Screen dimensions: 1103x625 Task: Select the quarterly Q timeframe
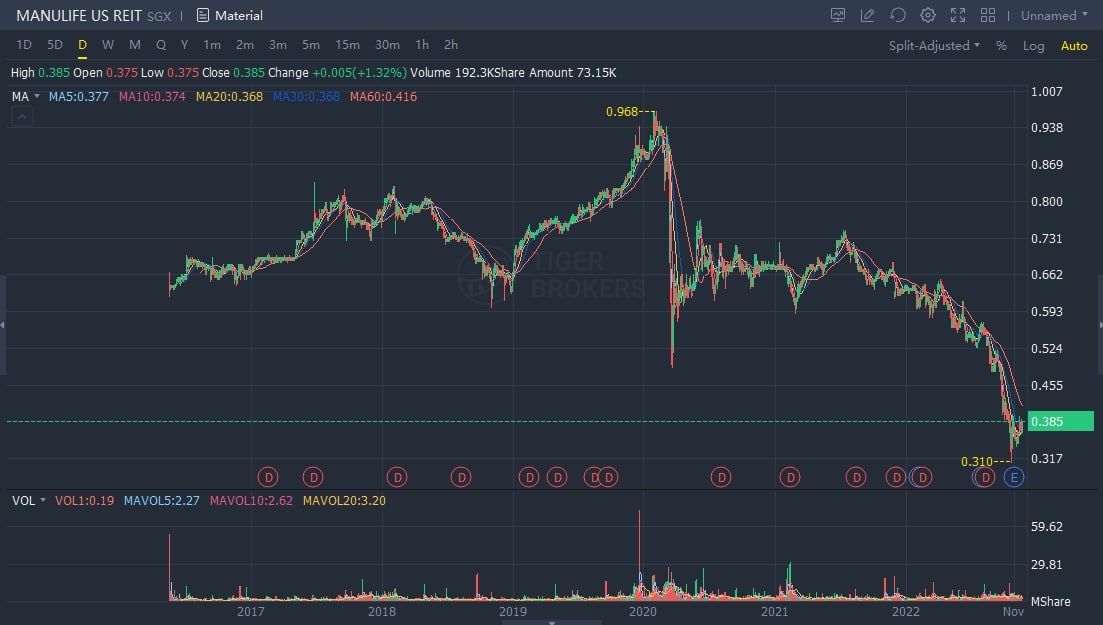point(161,44)
